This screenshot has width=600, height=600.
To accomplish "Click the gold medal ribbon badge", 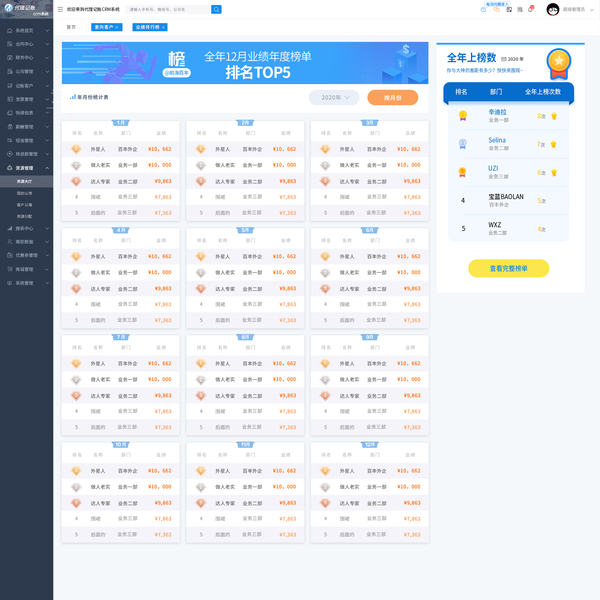I will click(559, 64).
